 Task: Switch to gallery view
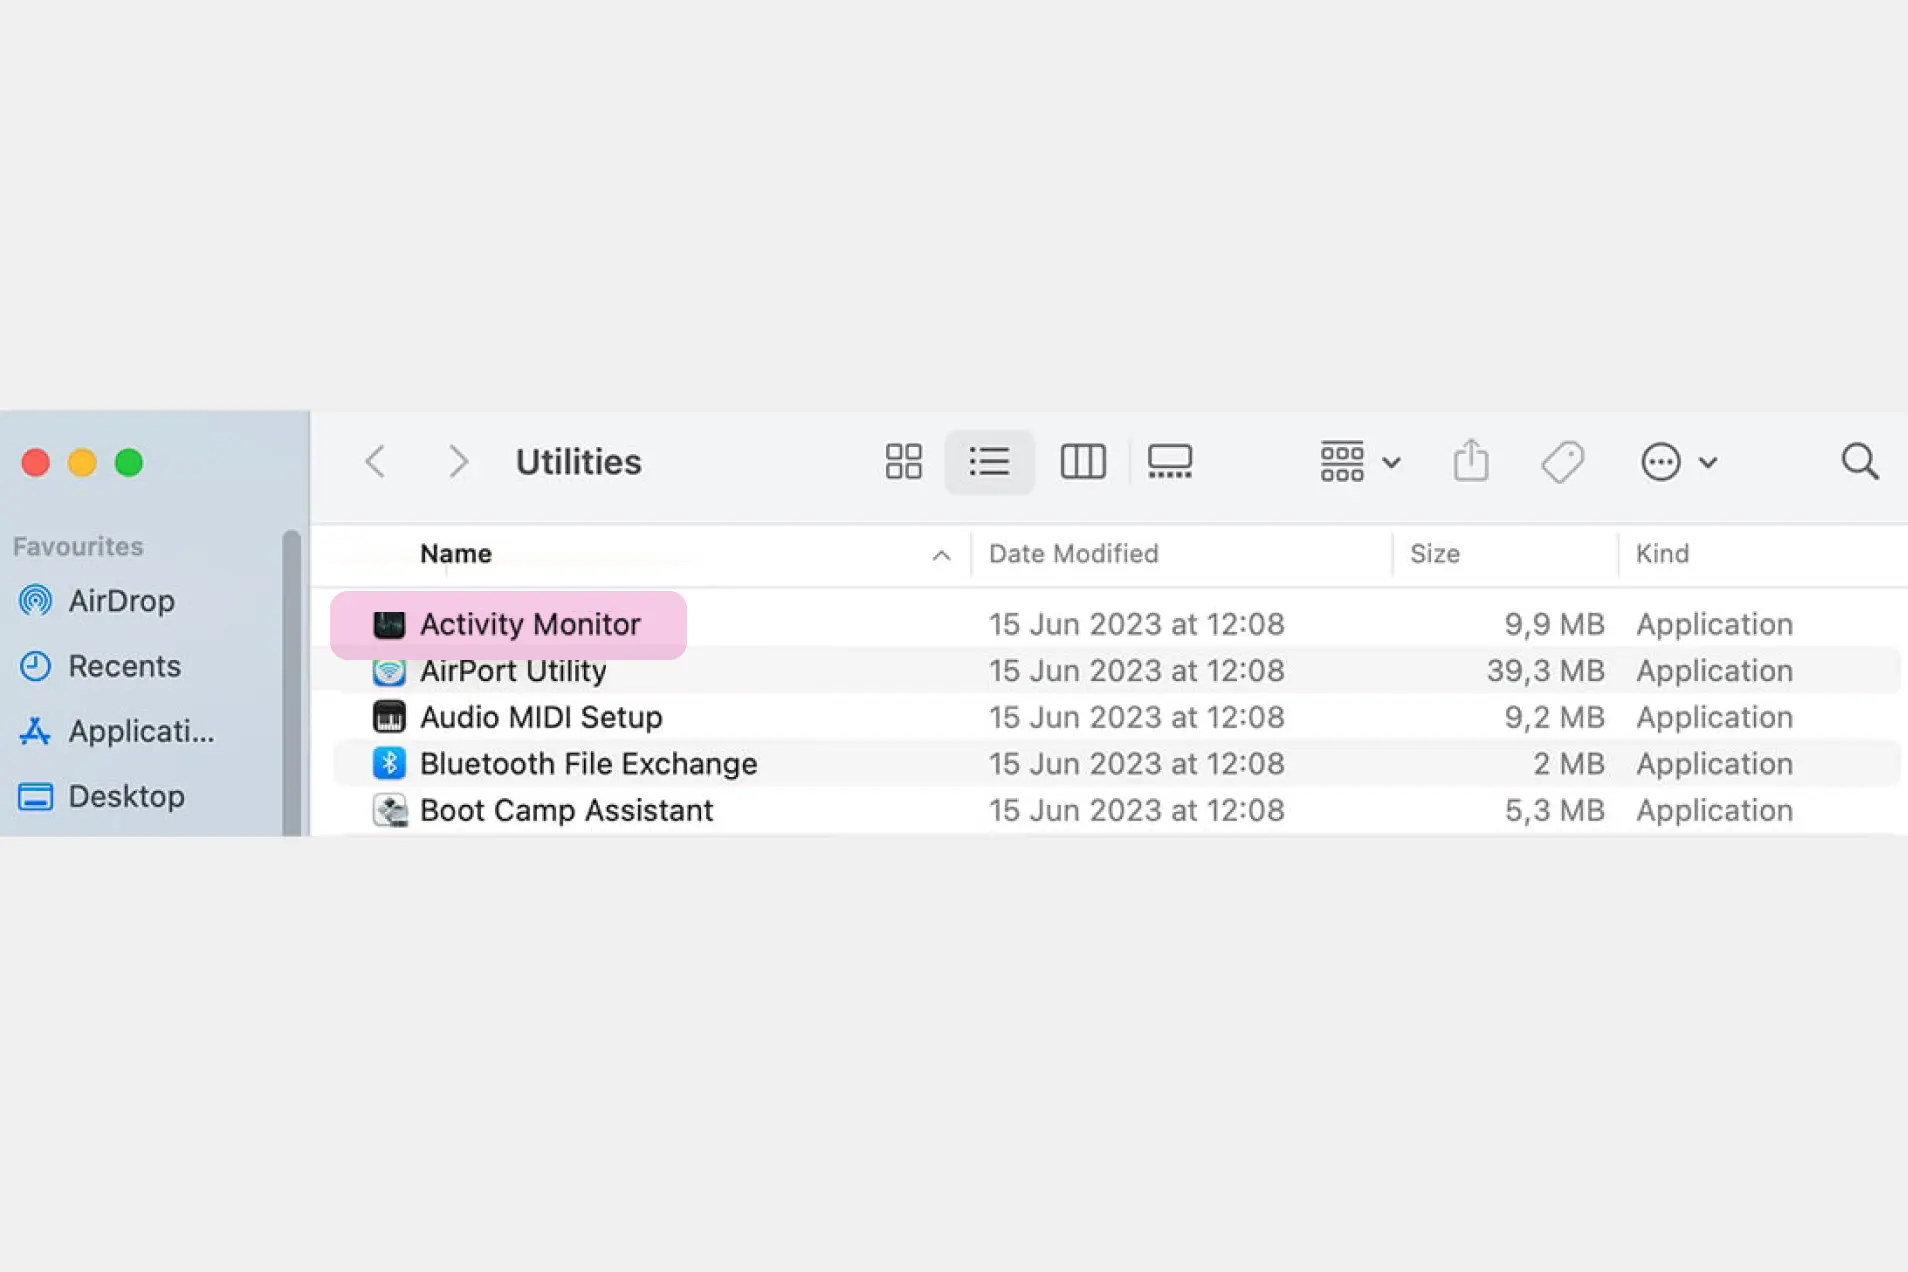1169,462
